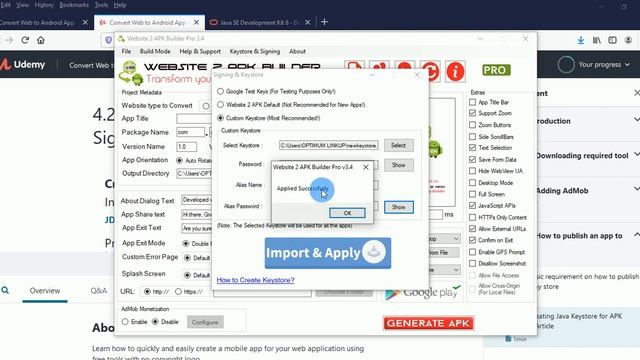Expand the Downloading required tool section
The height and width of the screenshot is (360, 640).
coord(636,155)
